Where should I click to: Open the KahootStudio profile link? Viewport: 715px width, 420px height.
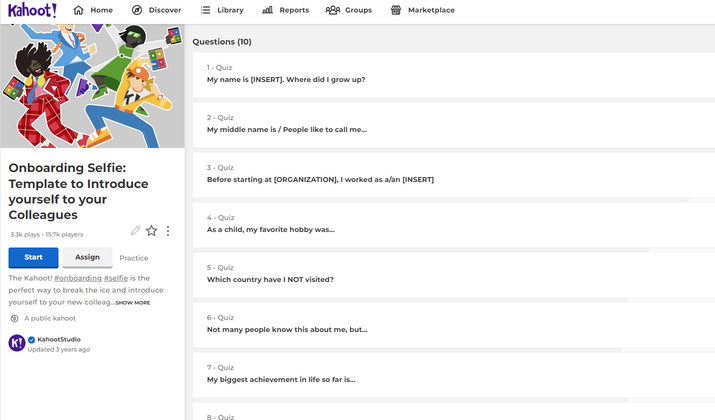(59, 339)
